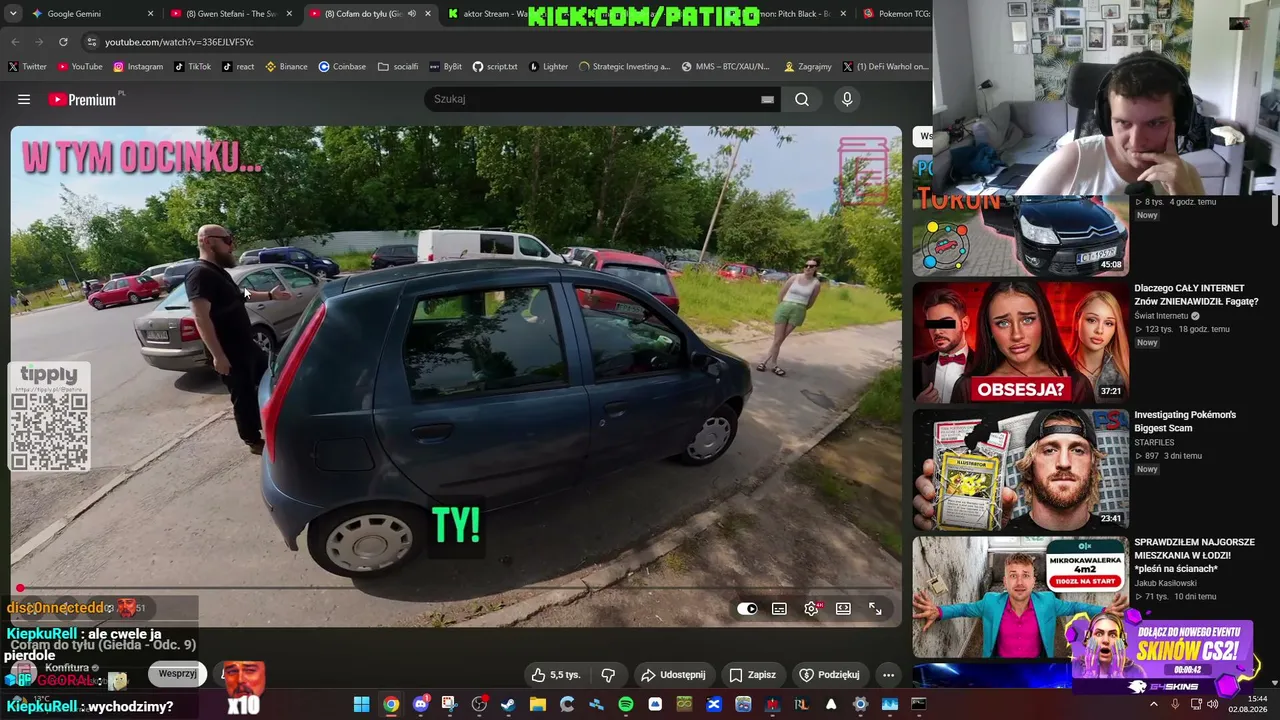Toggle the autoplay switch in player
The width and height of the screenshot is (1280, 720).
[x=747, y=608]
